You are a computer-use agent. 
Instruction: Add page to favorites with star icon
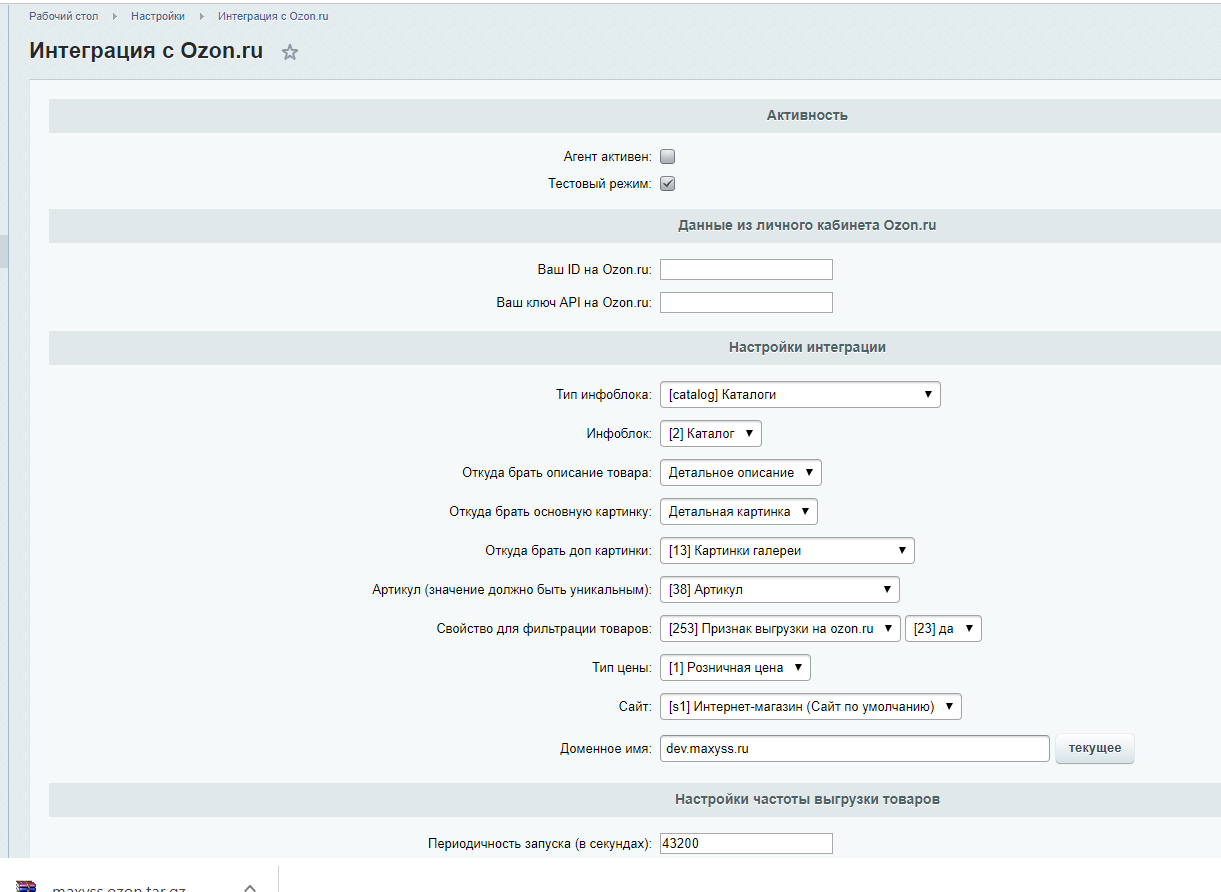290,53
